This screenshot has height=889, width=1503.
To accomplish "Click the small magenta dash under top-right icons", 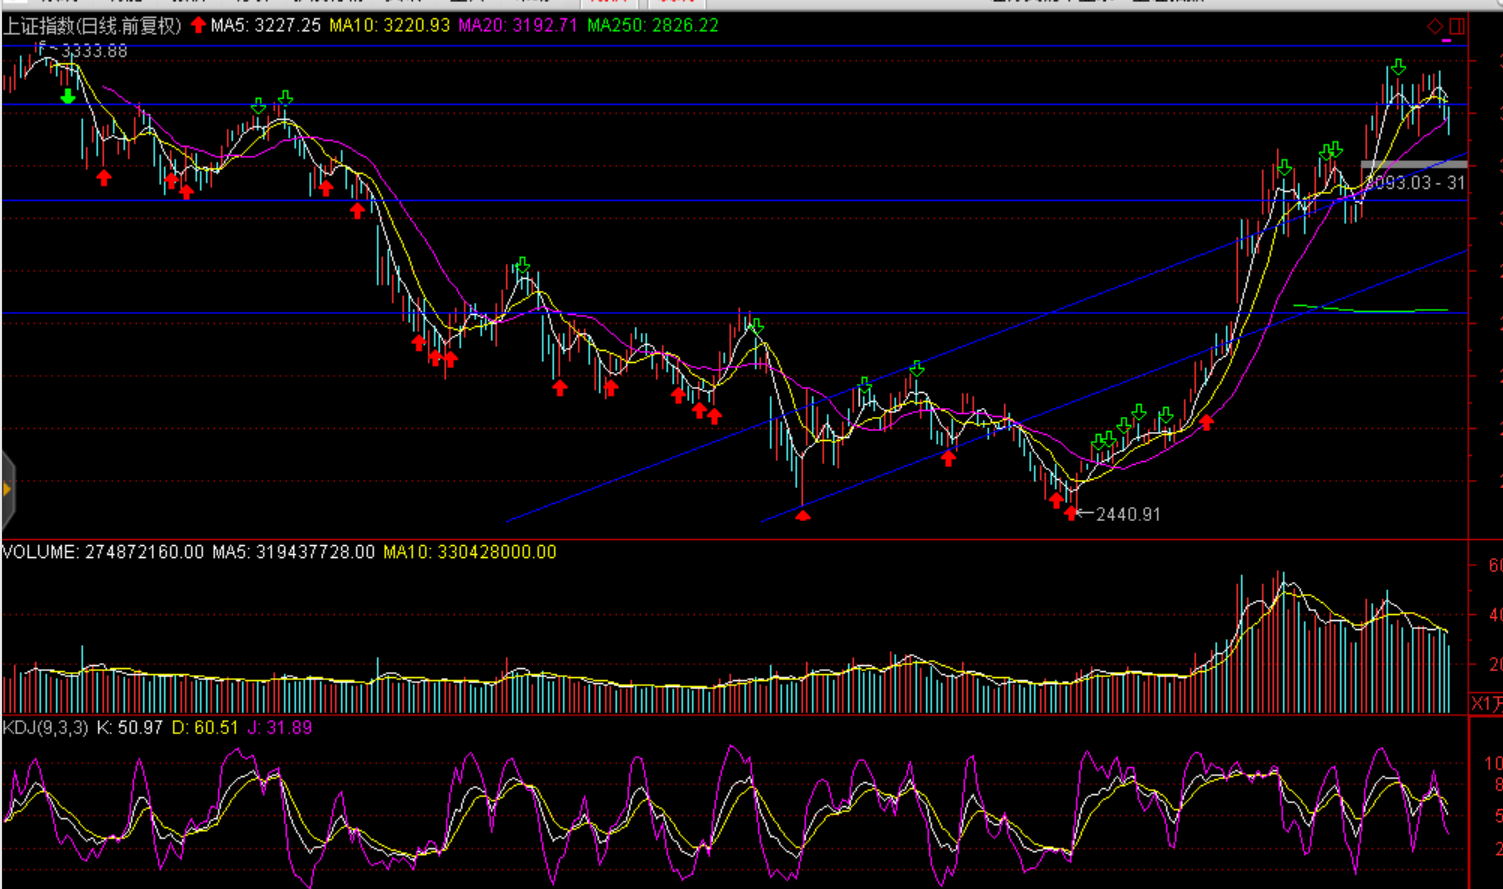I will point(1447,41).
